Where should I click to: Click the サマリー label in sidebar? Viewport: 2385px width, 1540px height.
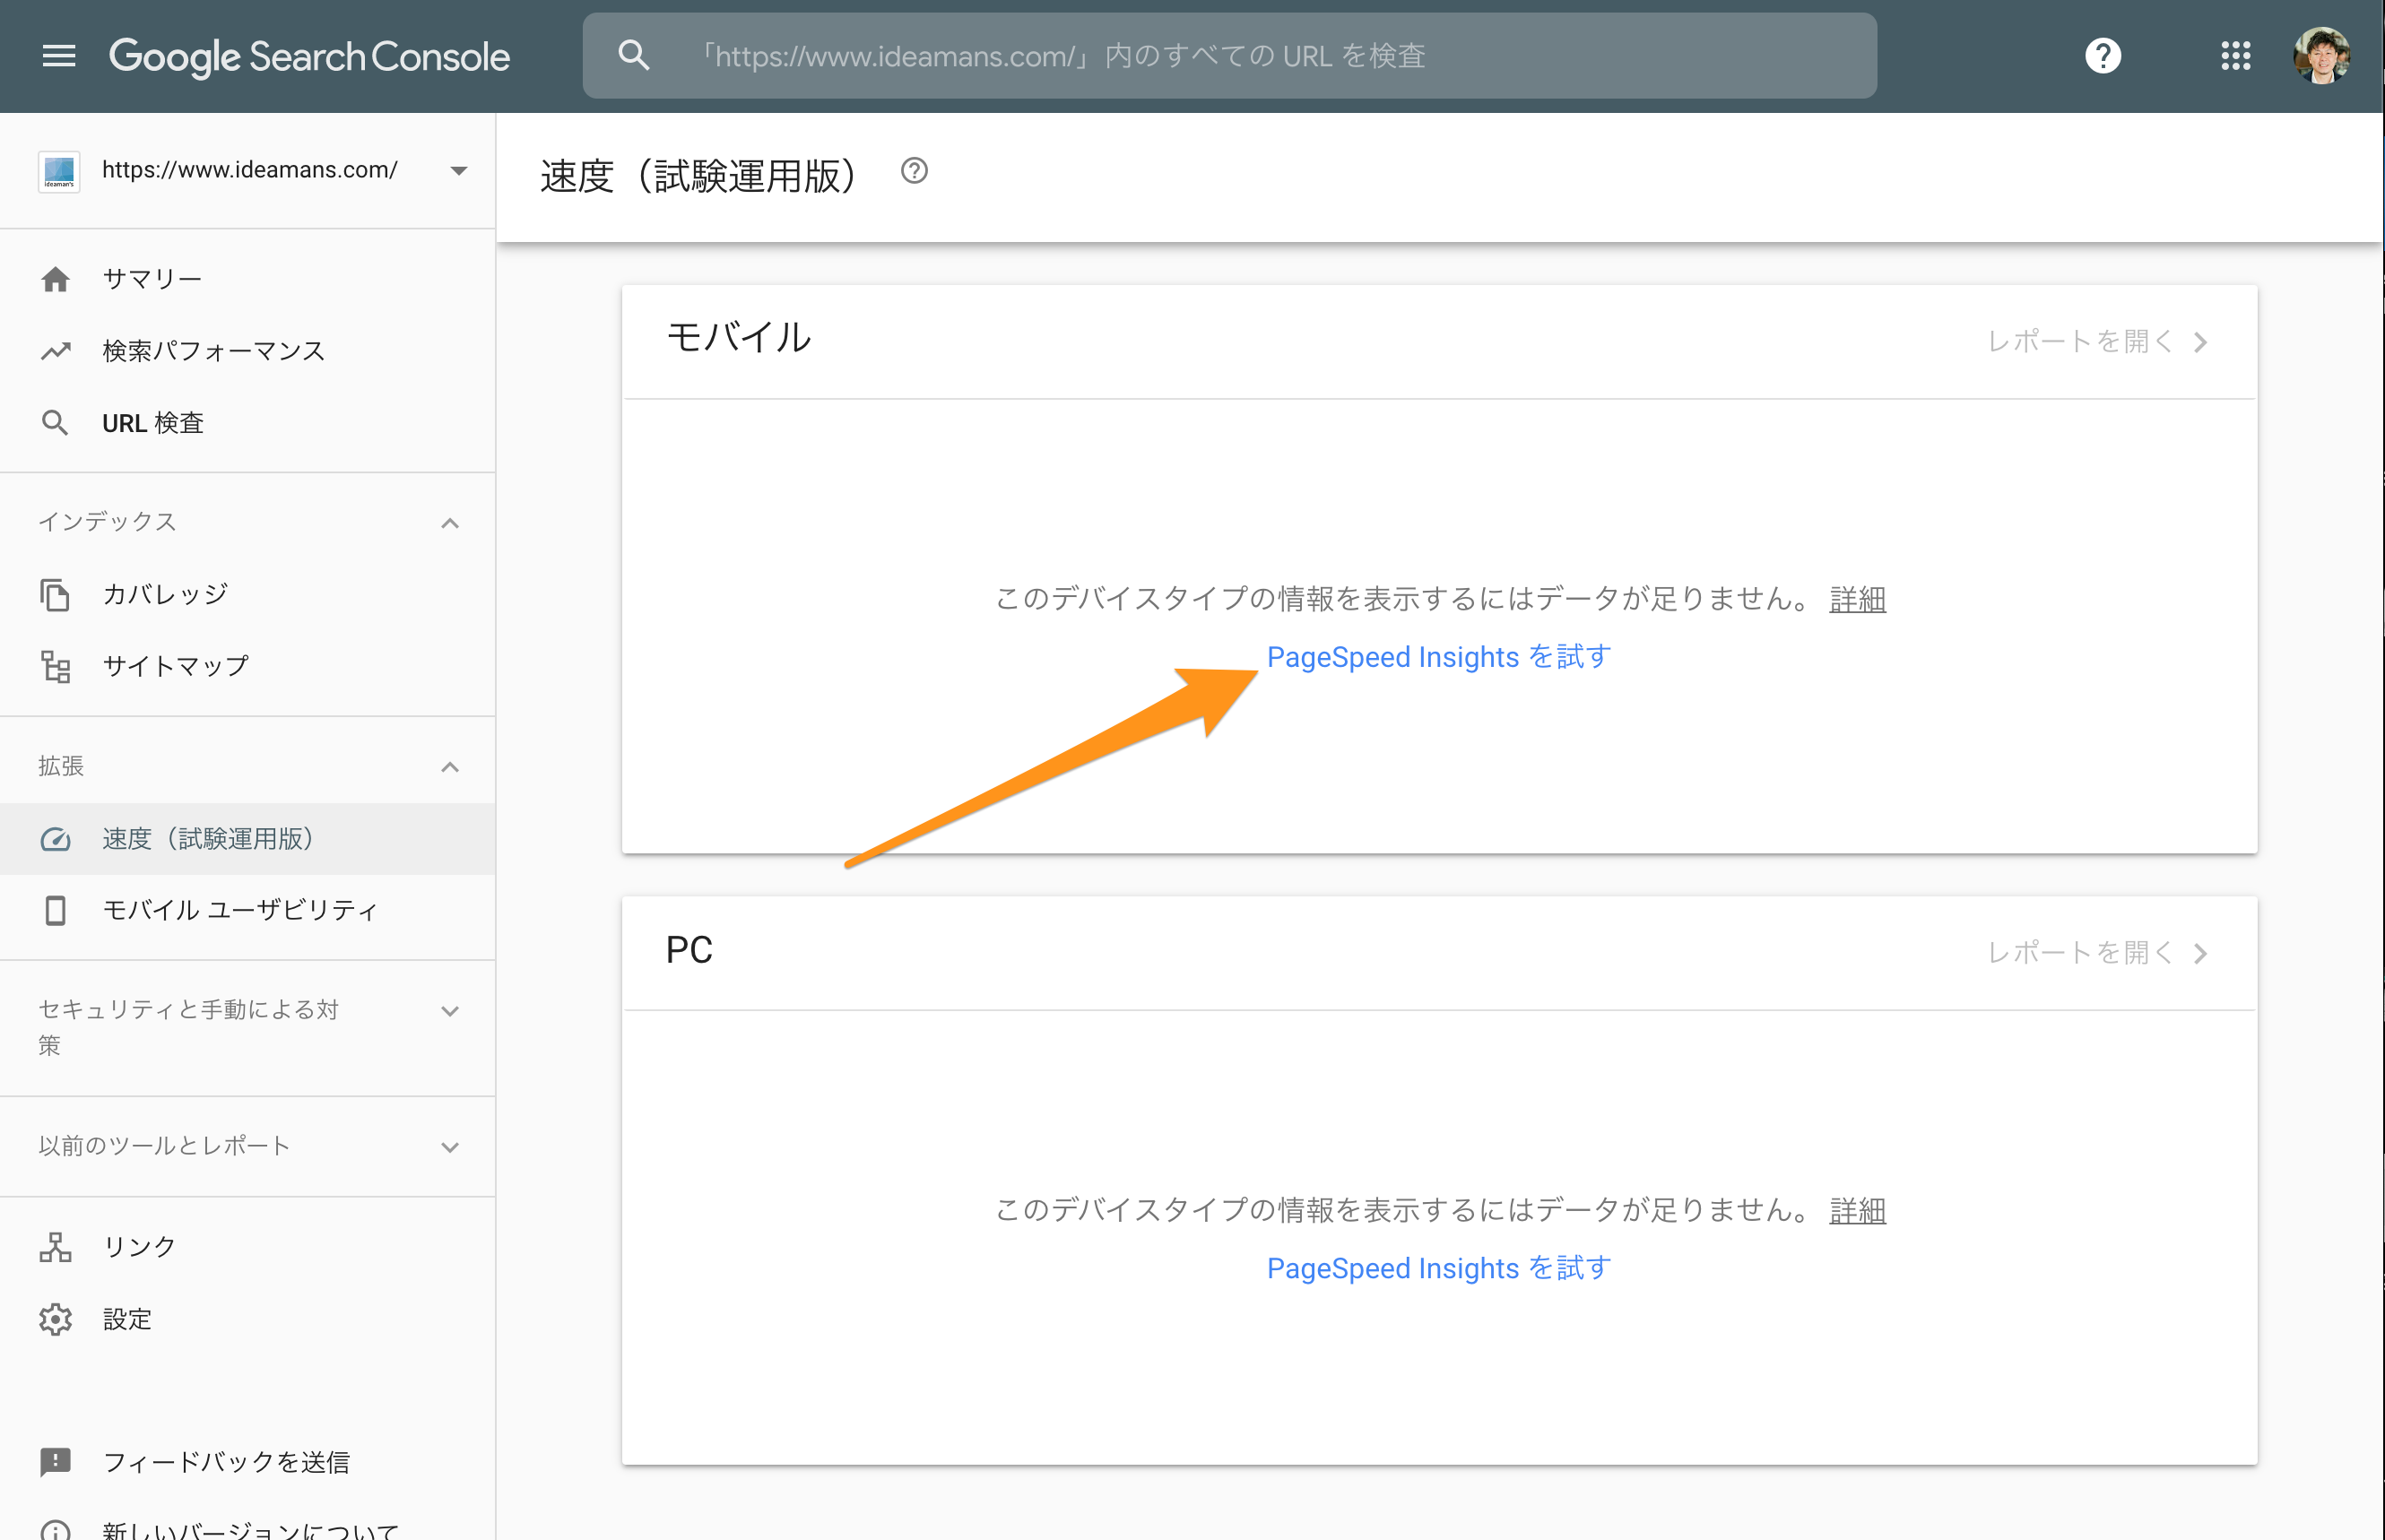click(152, 279)
